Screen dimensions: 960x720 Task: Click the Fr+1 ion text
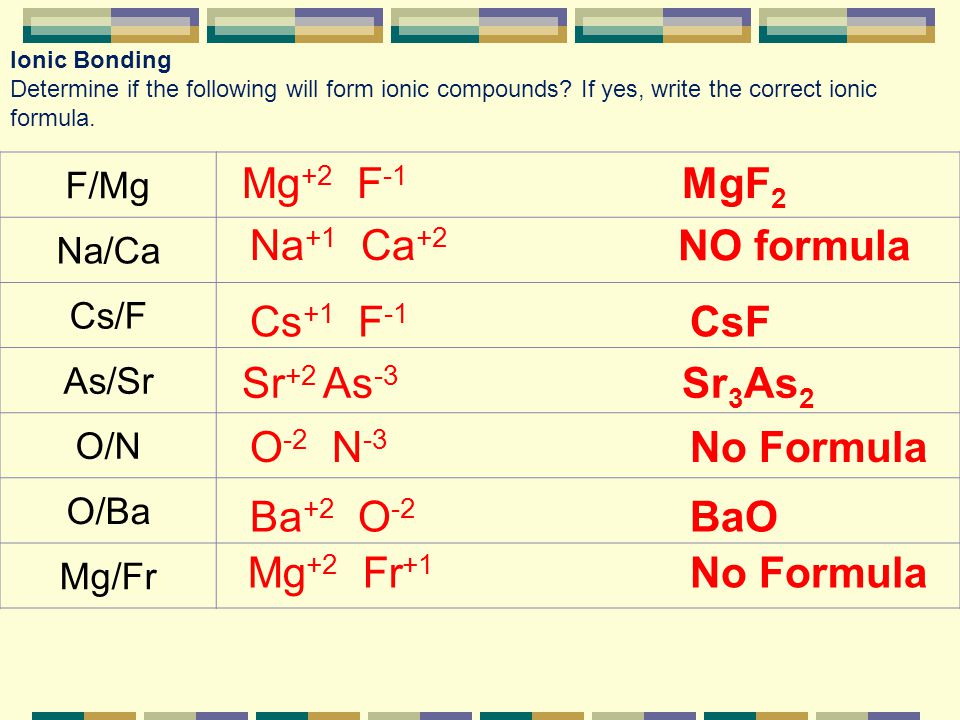click(397, 572)
